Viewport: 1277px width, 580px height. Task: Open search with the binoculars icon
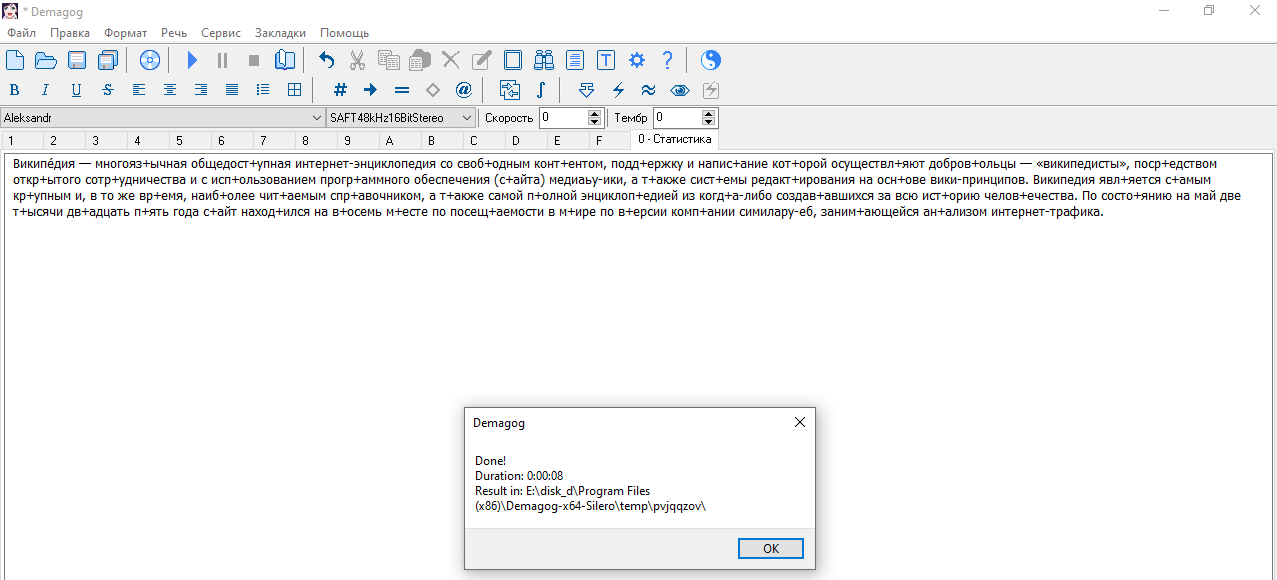[544, 60]
